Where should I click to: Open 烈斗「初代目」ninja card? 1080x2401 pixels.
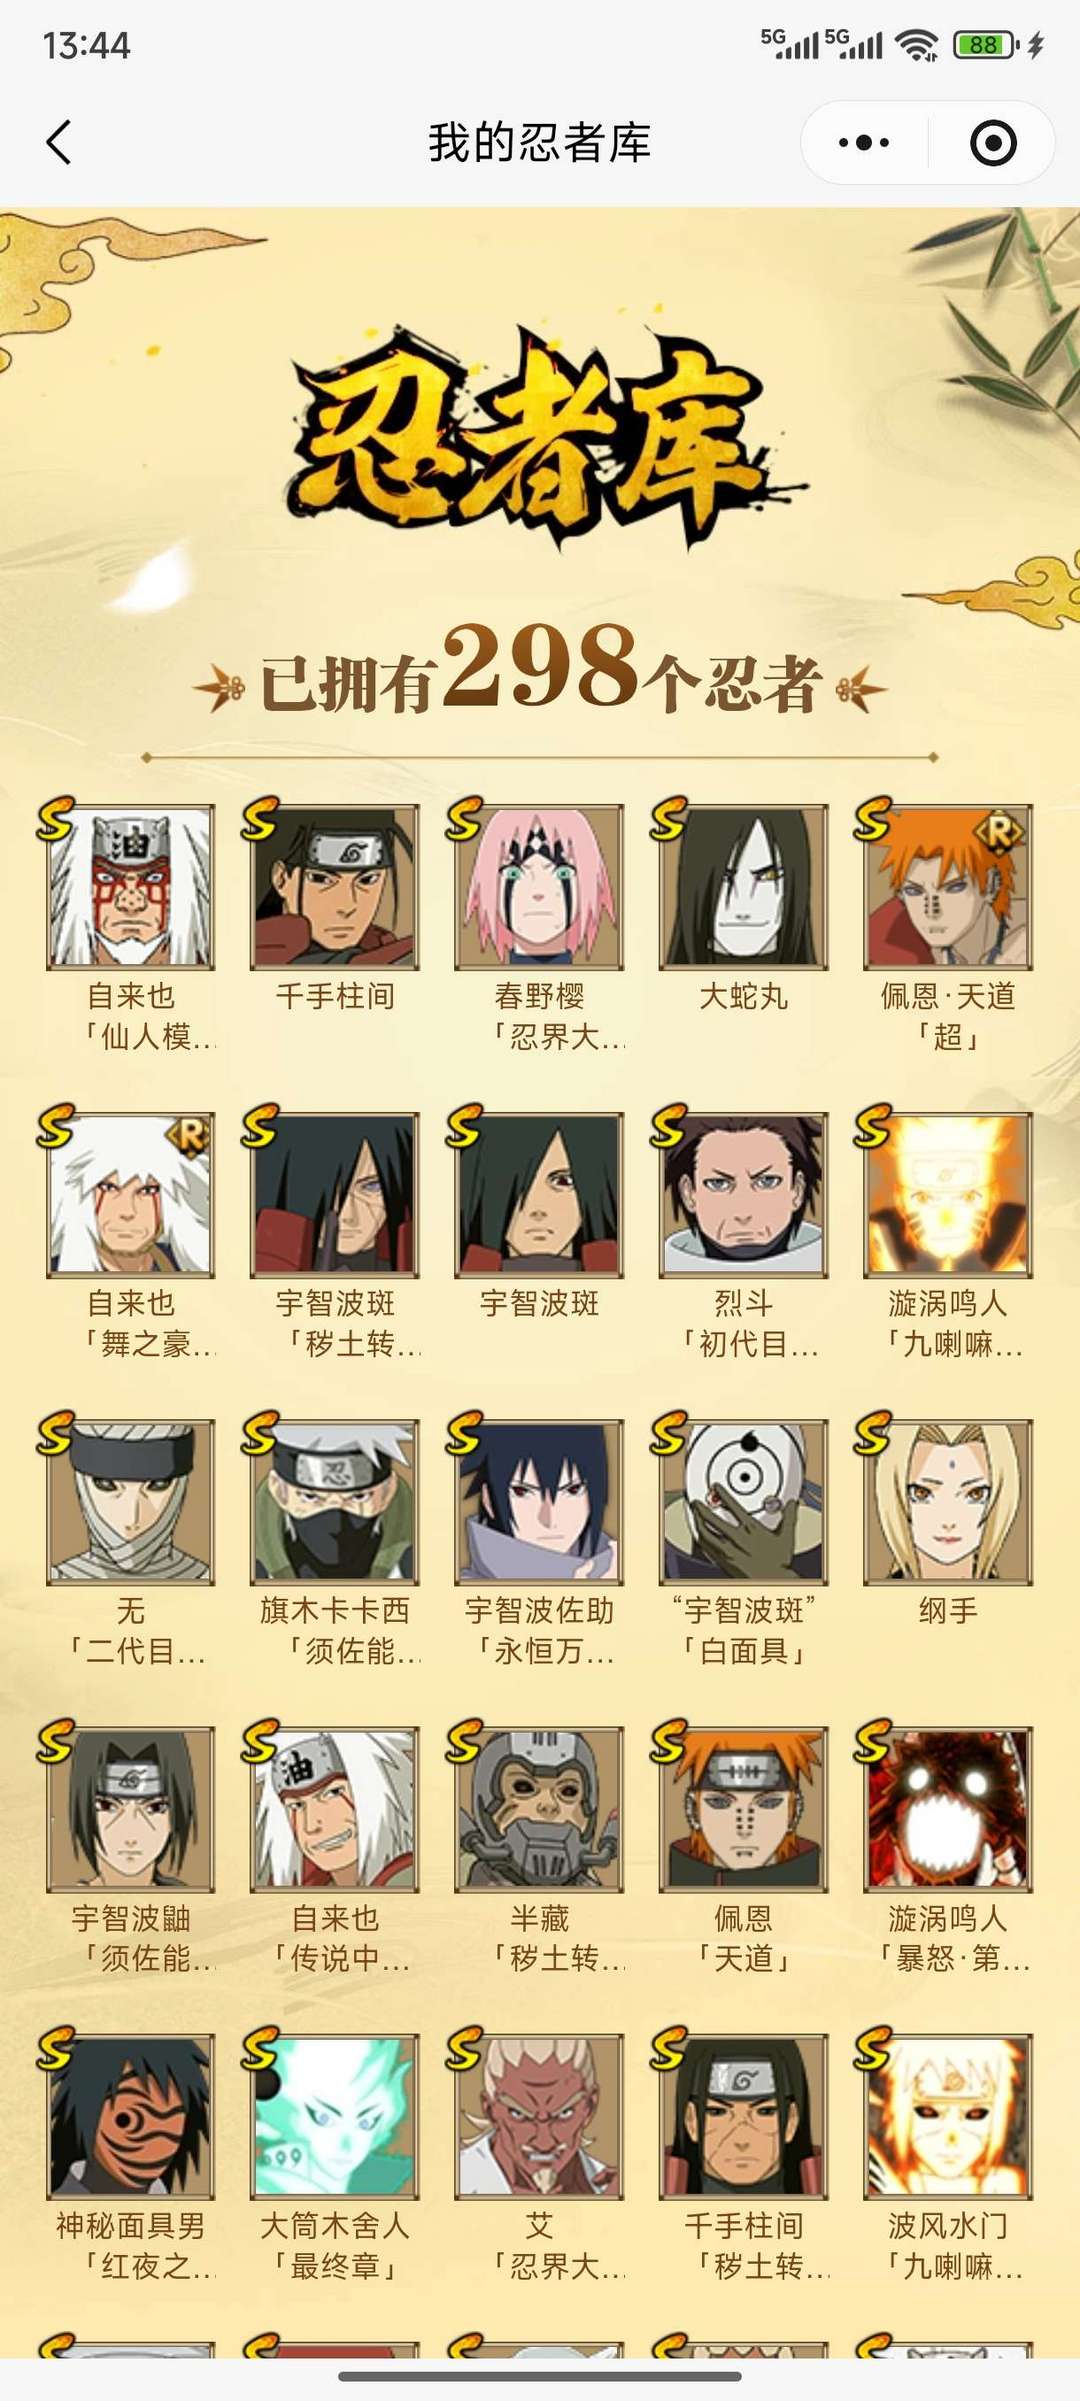(743, 1195)
